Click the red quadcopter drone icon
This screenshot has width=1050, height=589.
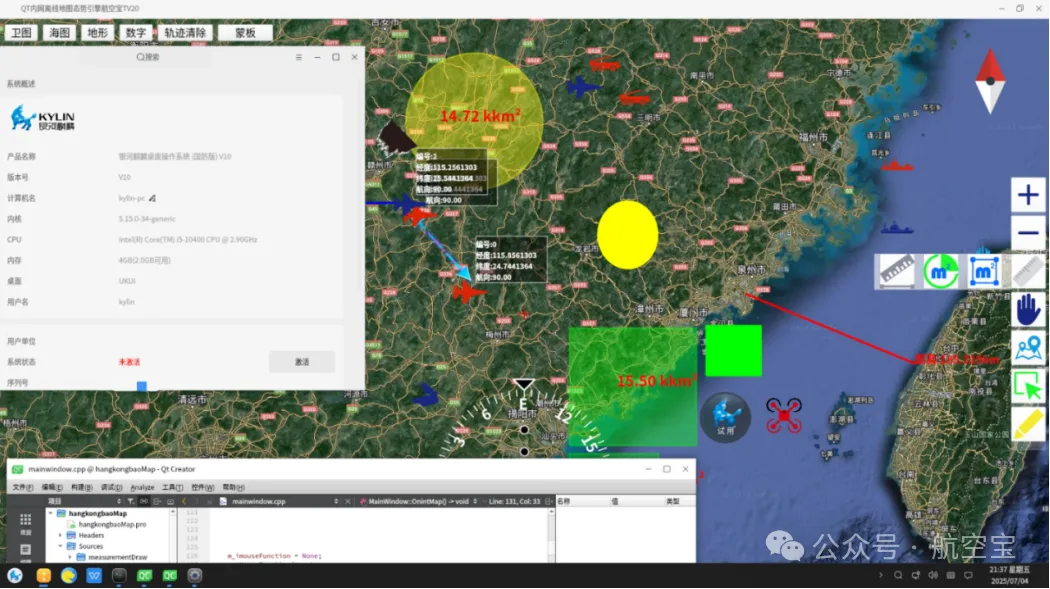[x=784, y=415]
